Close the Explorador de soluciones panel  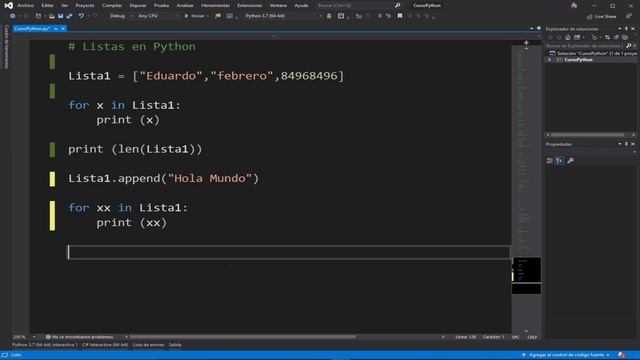[633, 29]
